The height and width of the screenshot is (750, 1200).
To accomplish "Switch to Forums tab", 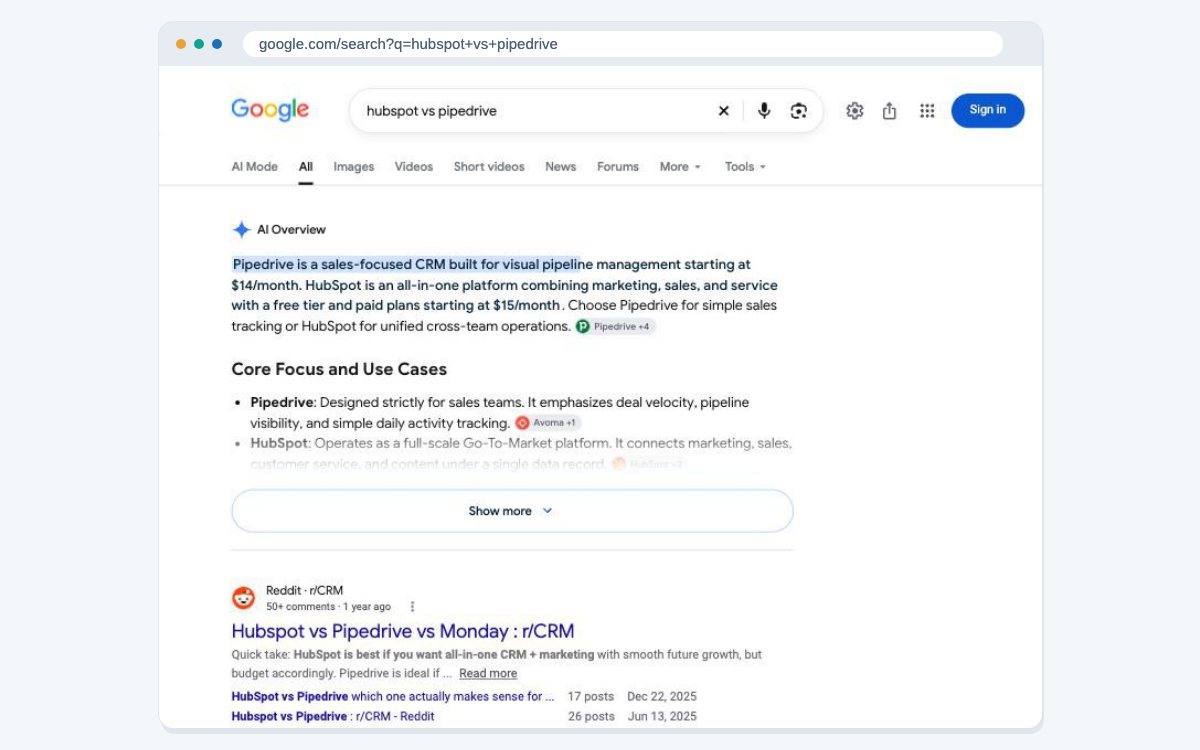I will click(618, 167).
